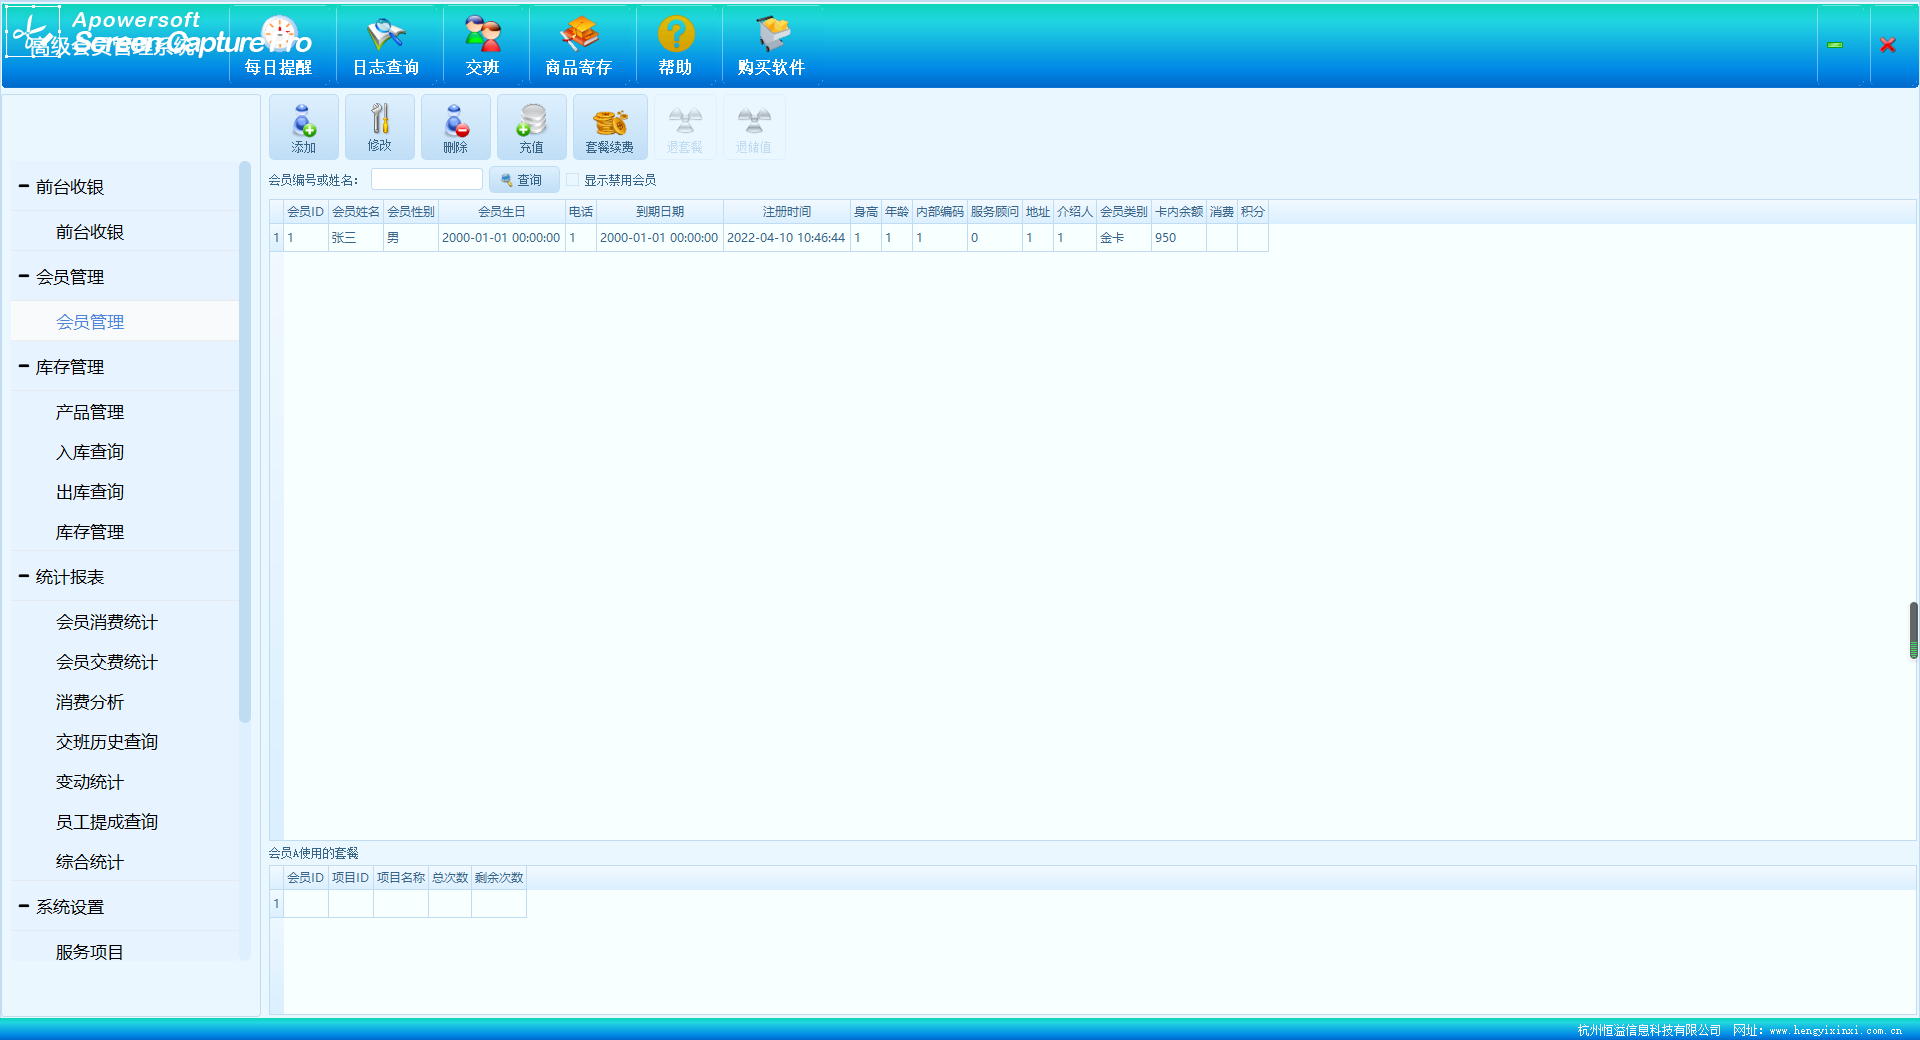Viewport: 1920px width, 1040px height.
Task: Click the 会员编号或姓名 input field
Action: [x=427, y=180]
